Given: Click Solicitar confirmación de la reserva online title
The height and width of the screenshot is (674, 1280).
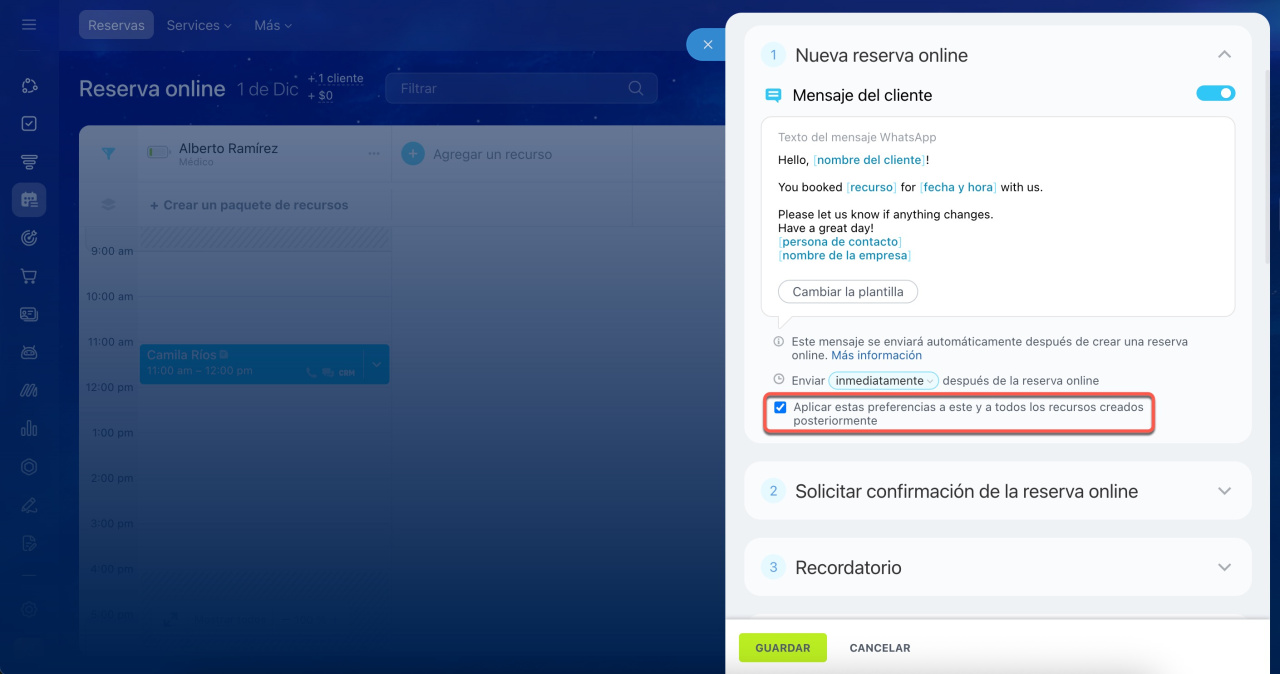Looking at the screenshot, I should click(x=966, y=491).
